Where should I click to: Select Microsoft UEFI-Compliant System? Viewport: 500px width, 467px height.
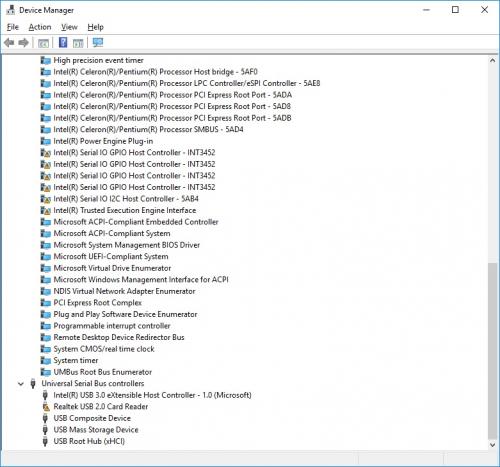tap(111, 257)
